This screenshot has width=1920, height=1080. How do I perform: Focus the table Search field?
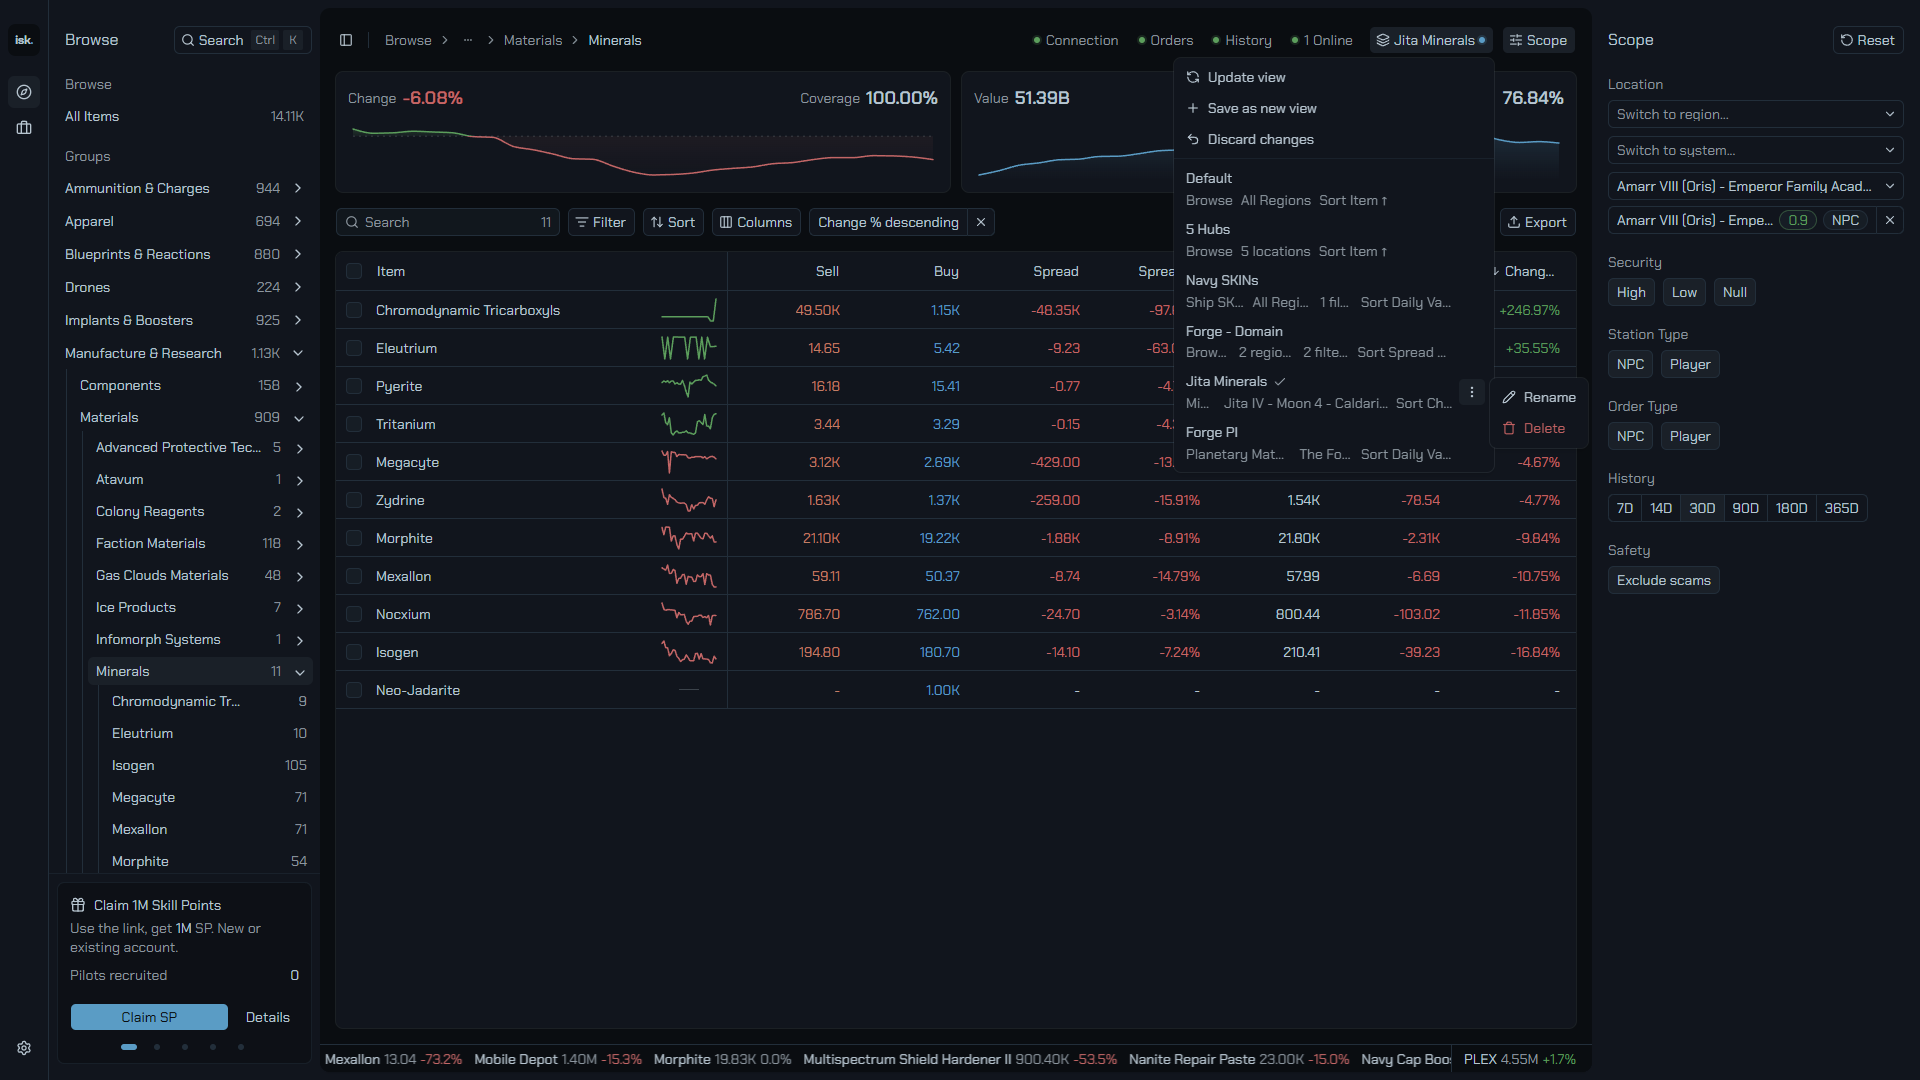pyautogui.click(x=448, y=222)
